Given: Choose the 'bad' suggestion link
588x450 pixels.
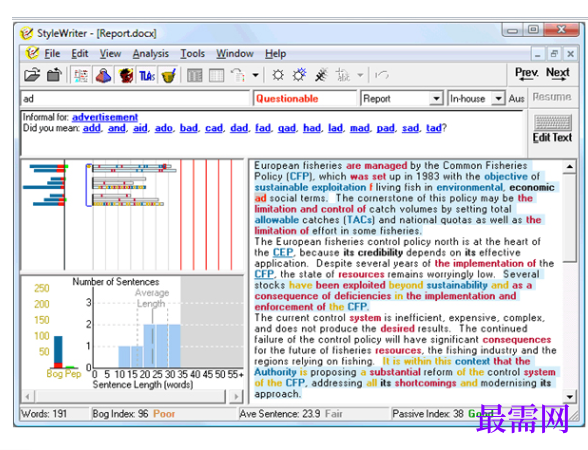Looking at the screenshot, I should pyautogui.click(x=189, y=128).
